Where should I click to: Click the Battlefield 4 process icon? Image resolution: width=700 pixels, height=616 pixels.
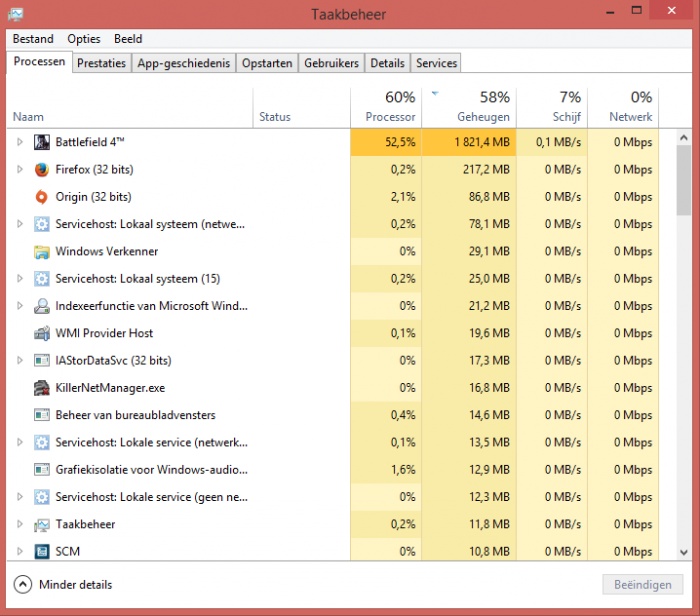[42, 142]
